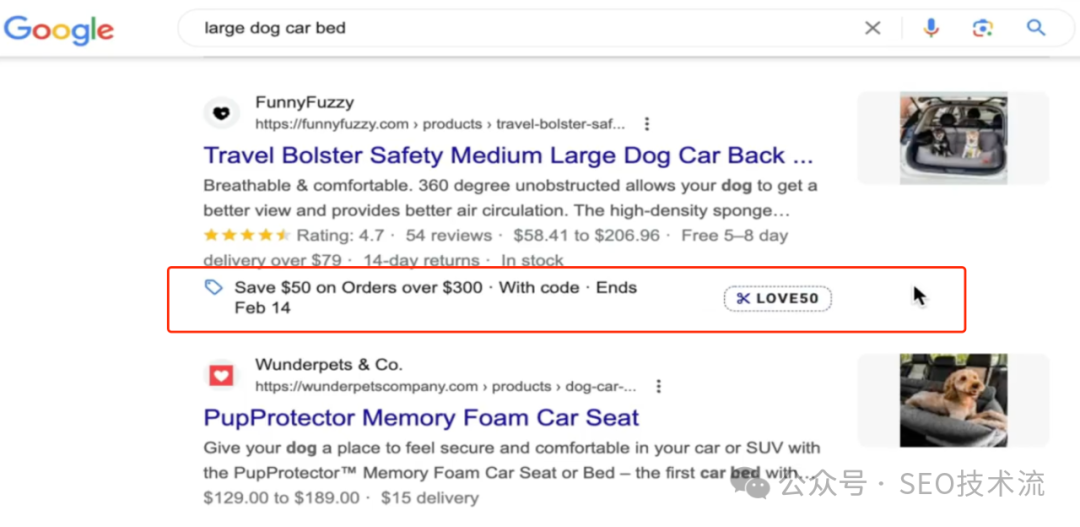Screen dimensions: 1080x527
Task: Click the Wunderpets heart favicon
Action: pos(222,375)
